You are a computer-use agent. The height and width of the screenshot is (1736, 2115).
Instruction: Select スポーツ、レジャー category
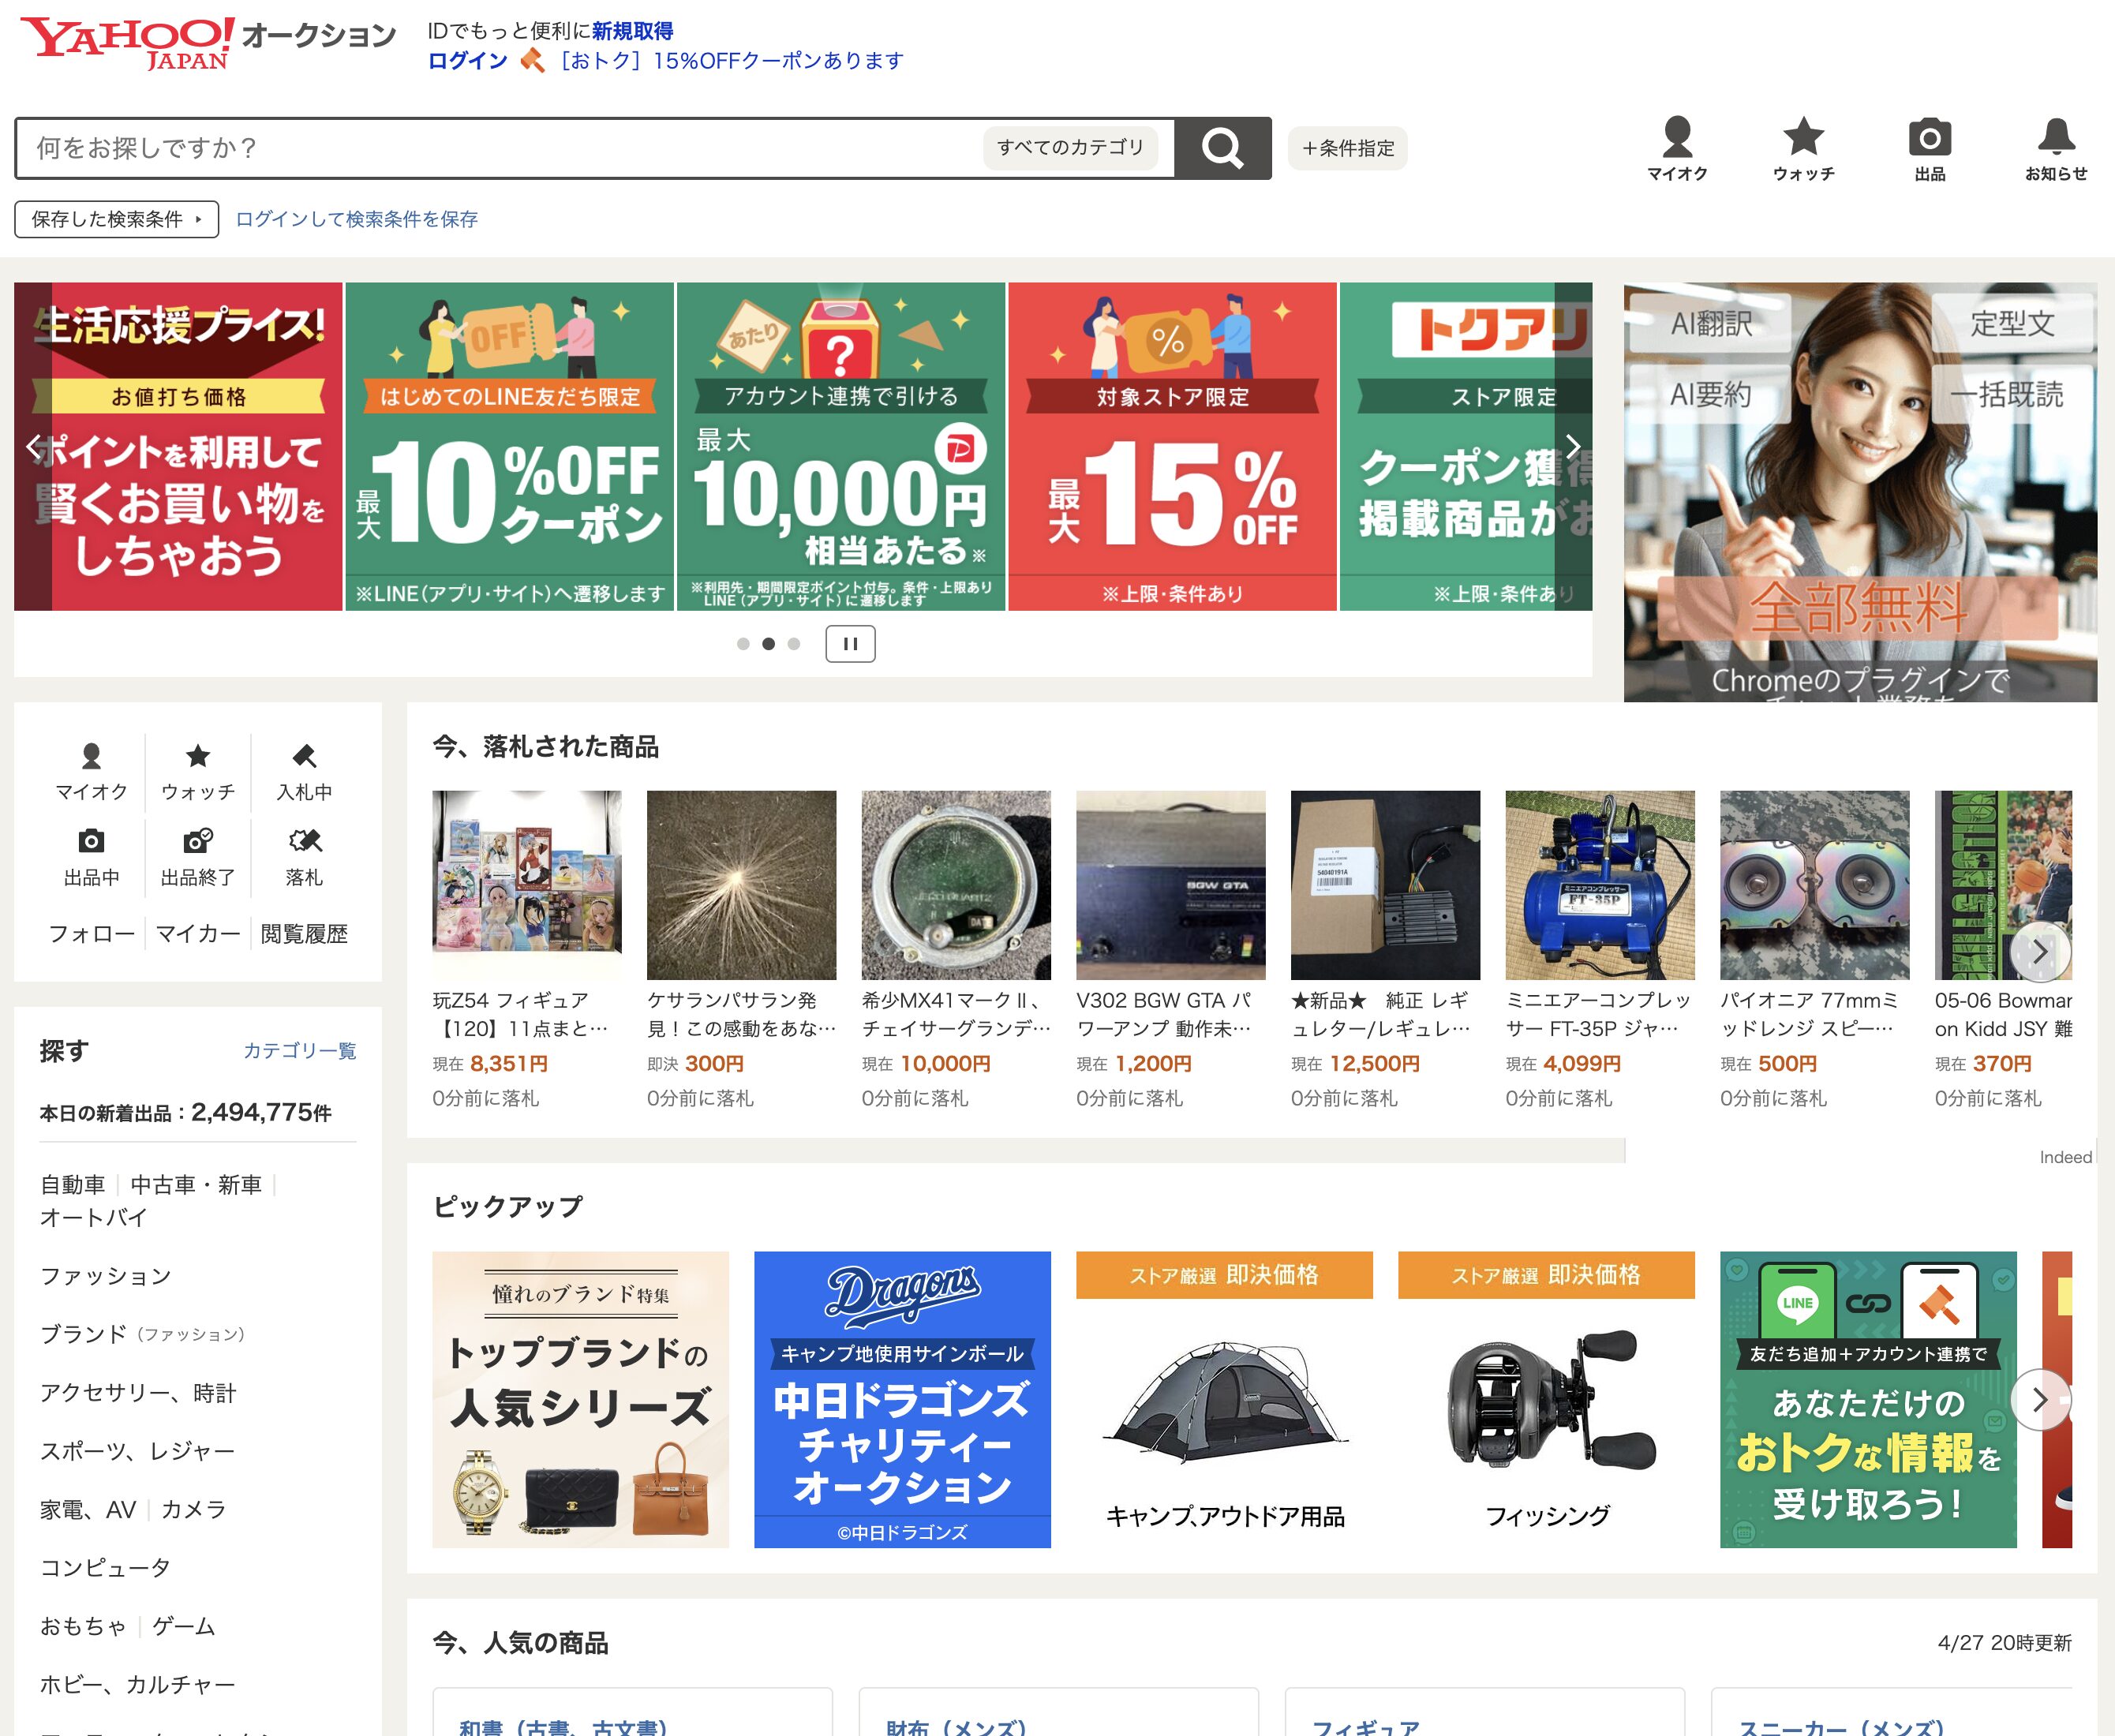(x=137, y=1451)
